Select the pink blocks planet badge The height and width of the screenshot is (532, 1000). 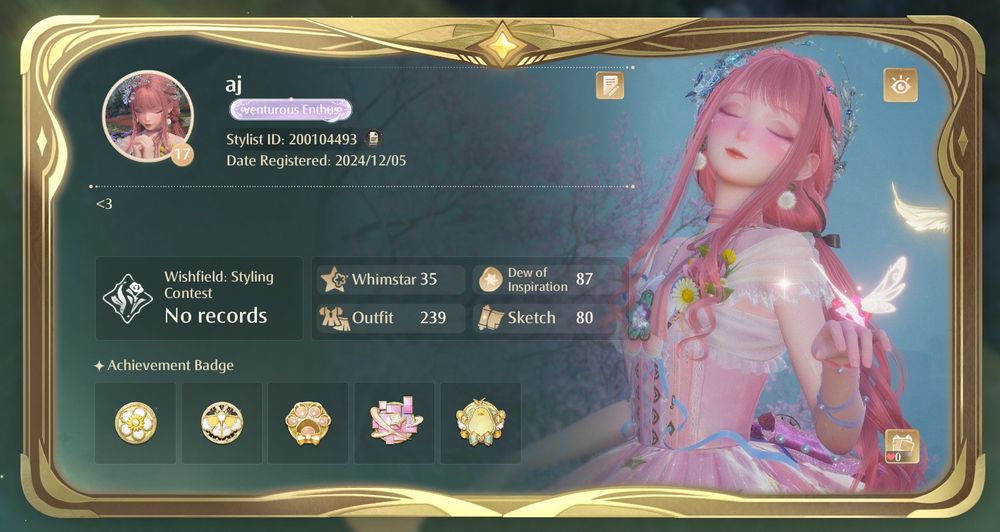coord(394,423)
